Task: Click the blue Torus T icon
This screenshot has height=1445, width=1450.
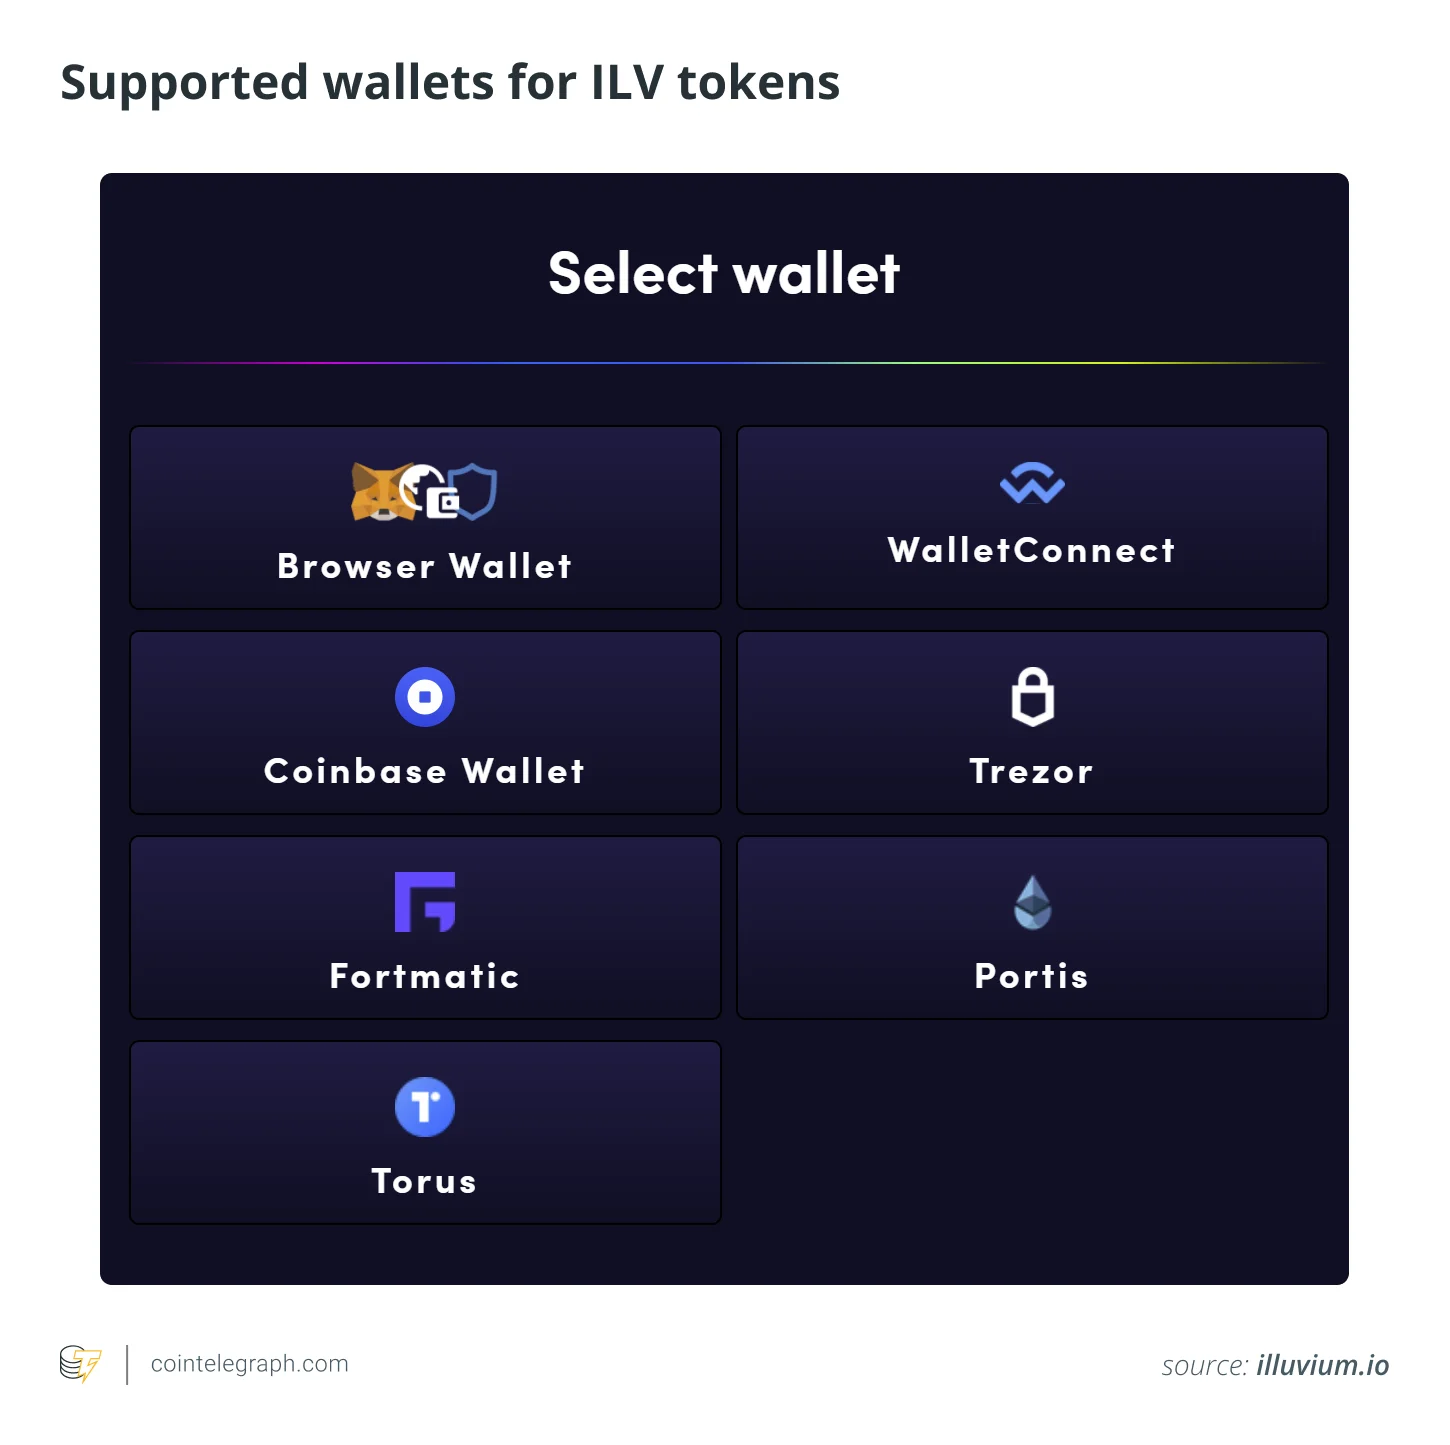Action: tap(425, 1107)
